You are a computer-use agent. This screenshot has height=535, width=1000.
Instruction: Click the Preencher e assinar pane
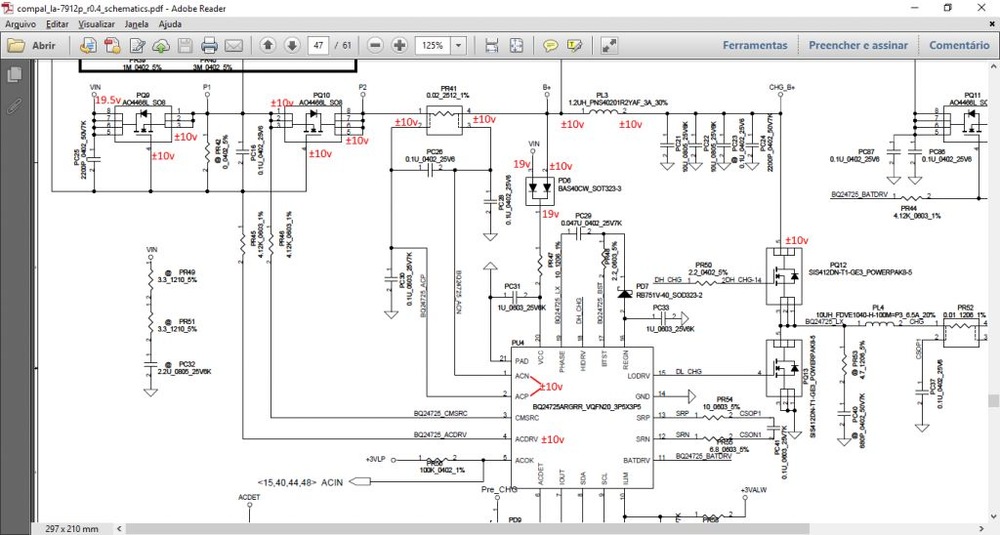coord(858,45)
